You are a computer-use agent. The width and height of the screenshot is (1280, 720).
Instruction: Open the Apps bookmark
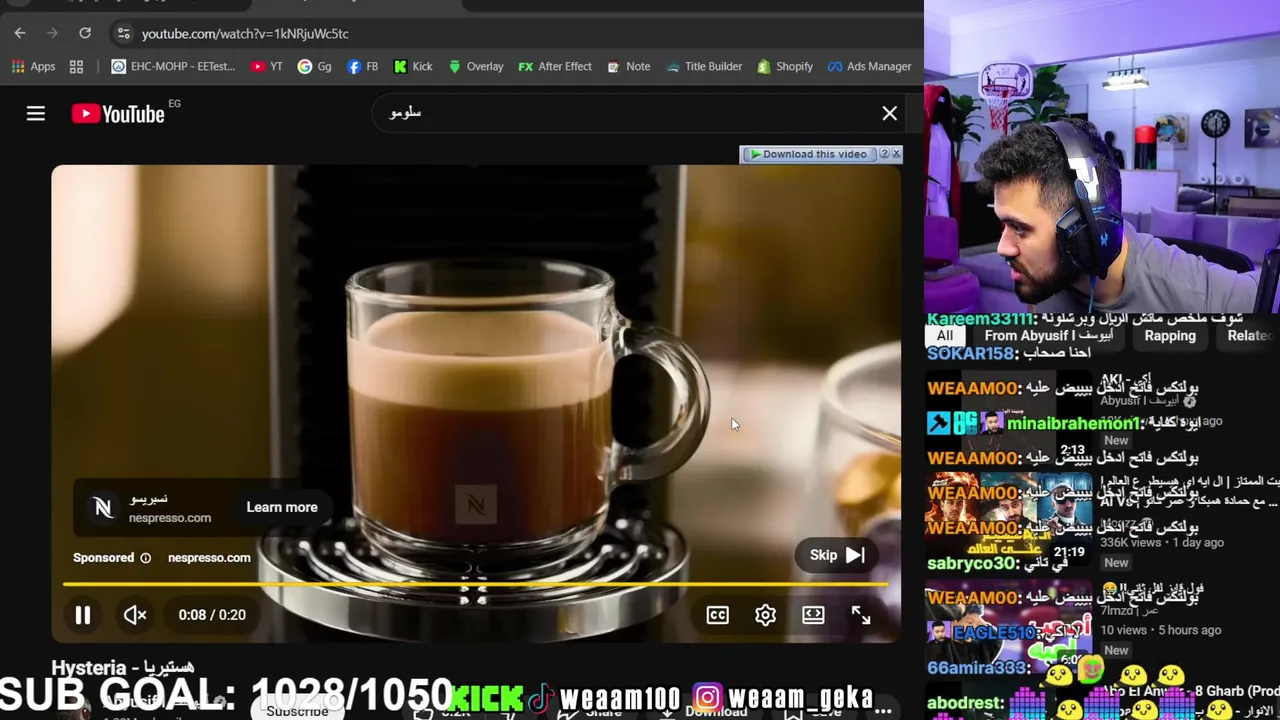tap(34, 67)
